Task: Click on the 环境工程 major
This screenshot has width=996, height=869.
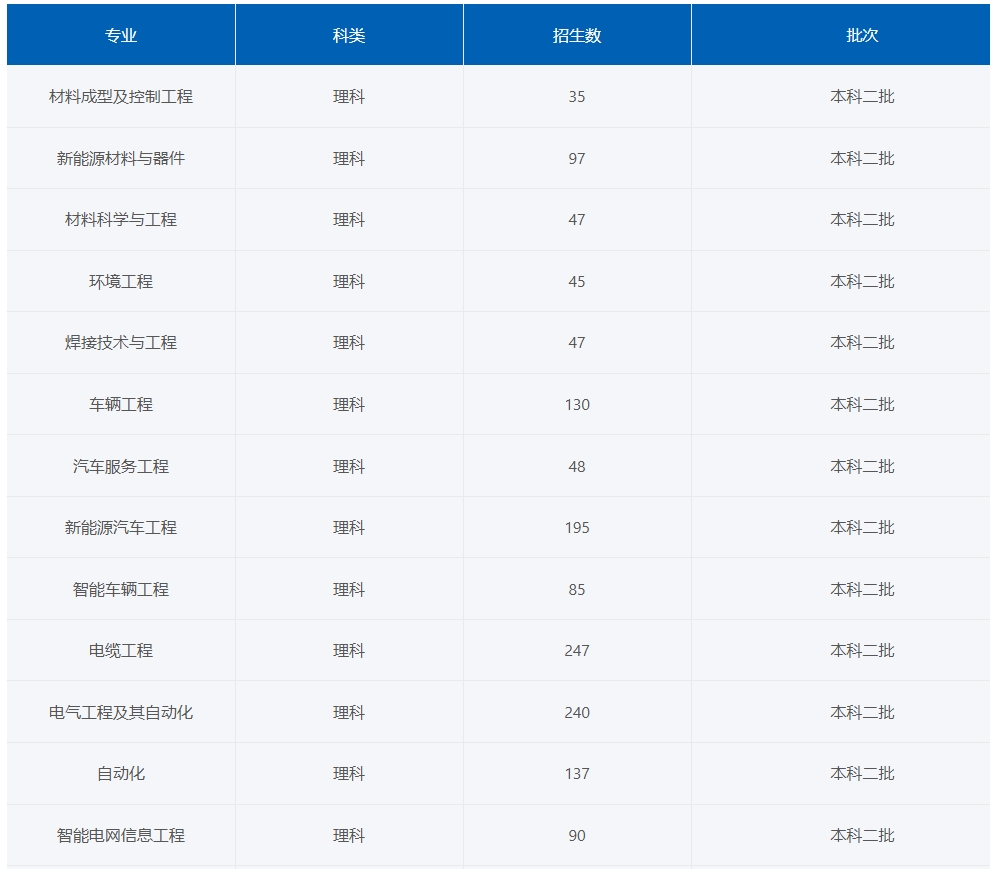Action: click(121, 282)
